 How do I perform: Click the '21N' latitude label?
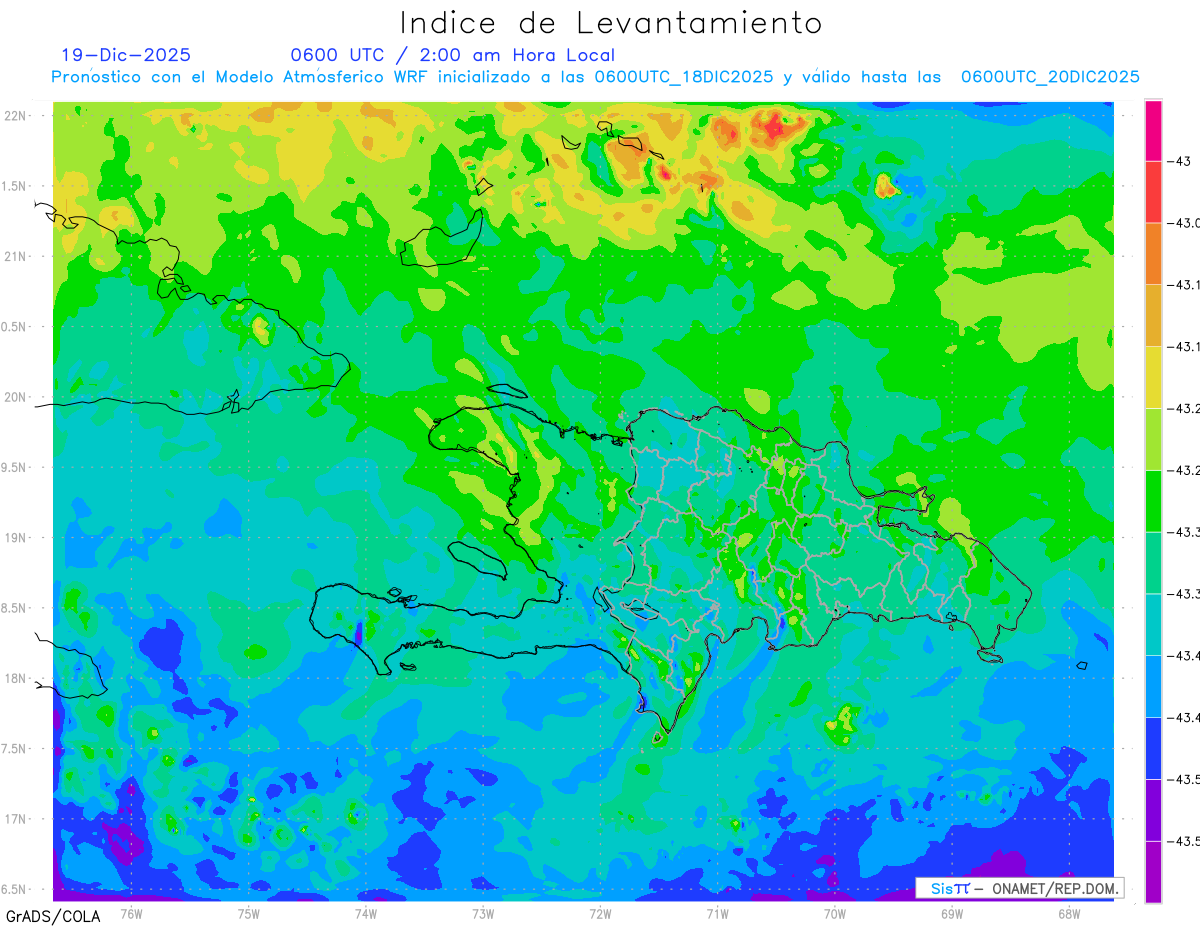17,257
